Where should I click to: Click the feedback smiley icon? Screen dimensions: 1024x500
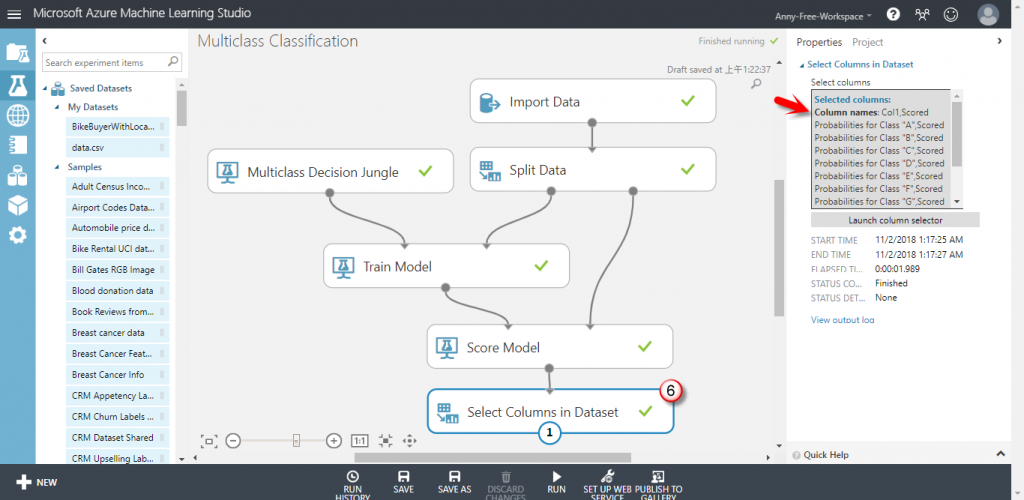point(951,14)
